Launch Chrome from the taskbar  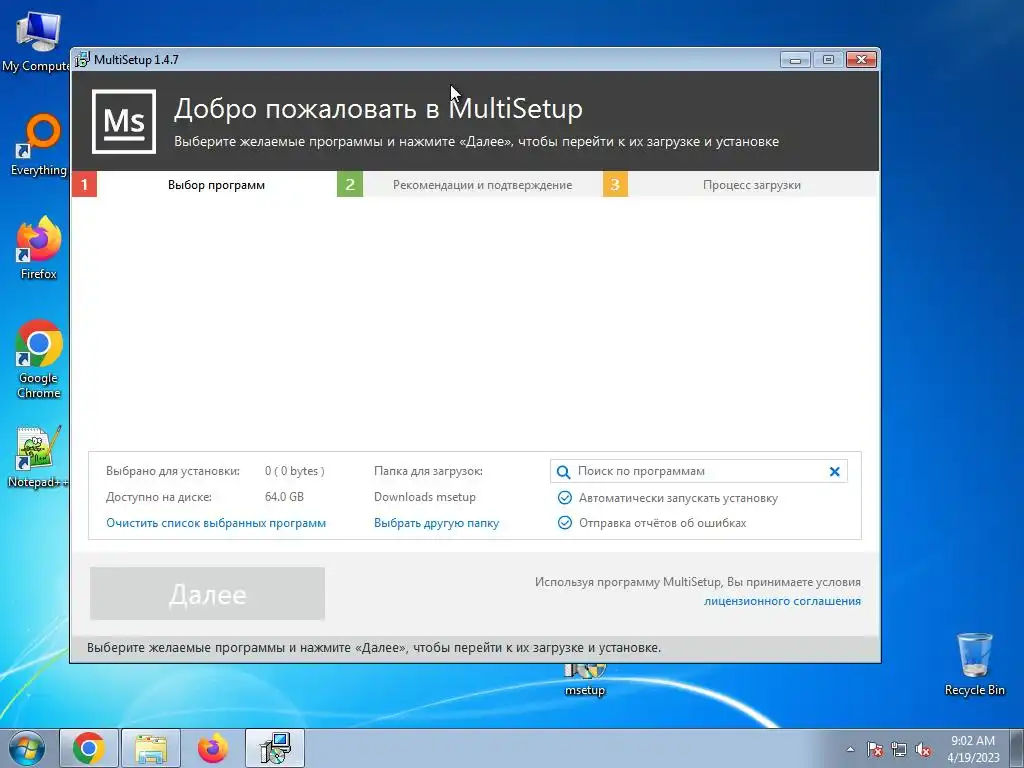click(x=89, y=748)
